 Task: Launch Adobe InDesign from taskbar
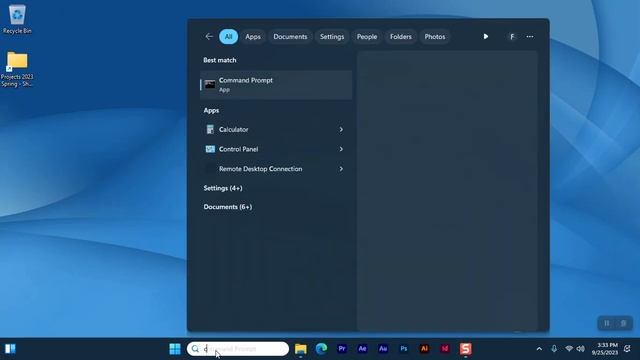[x=445, y=349]
